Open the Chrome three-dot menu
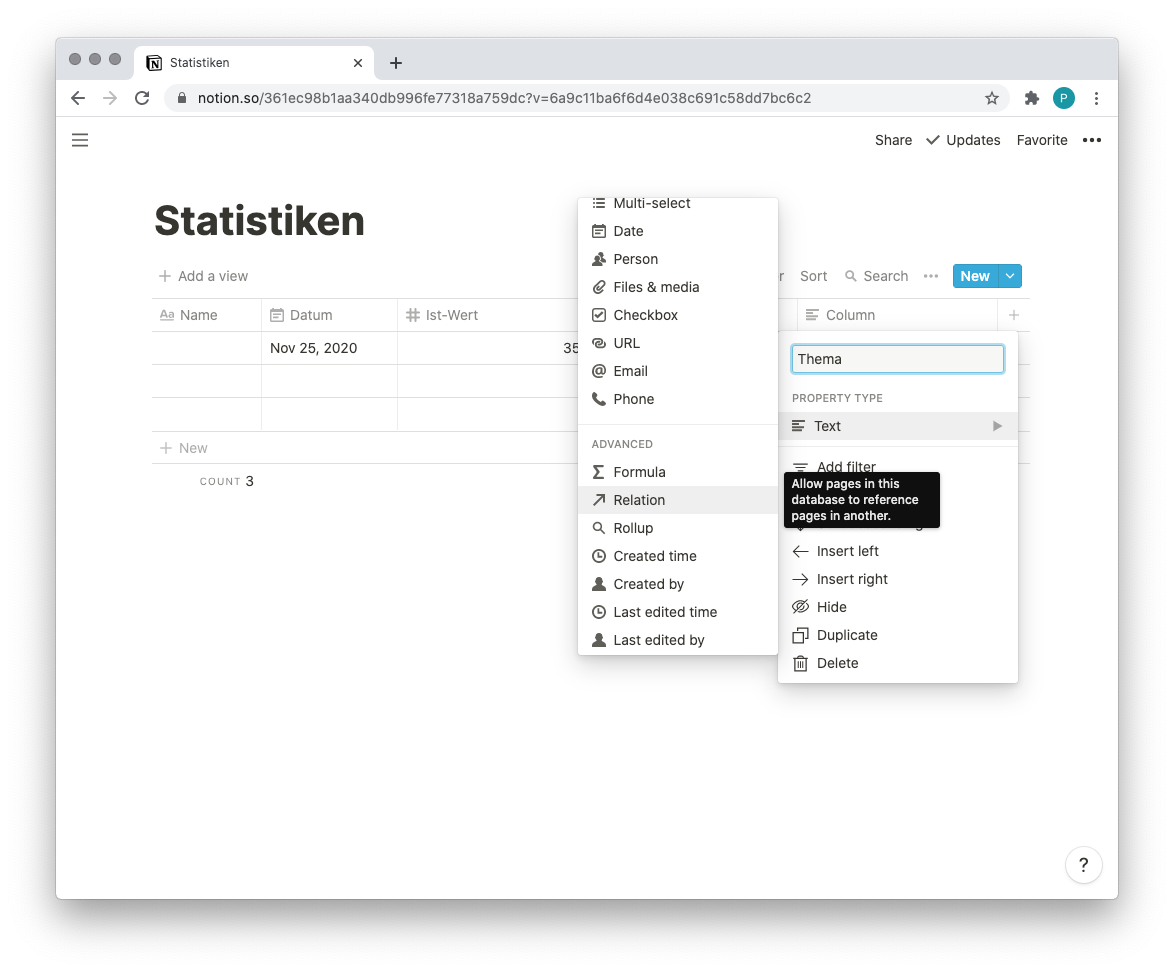1174x973 pixels. coord(1096,98)
